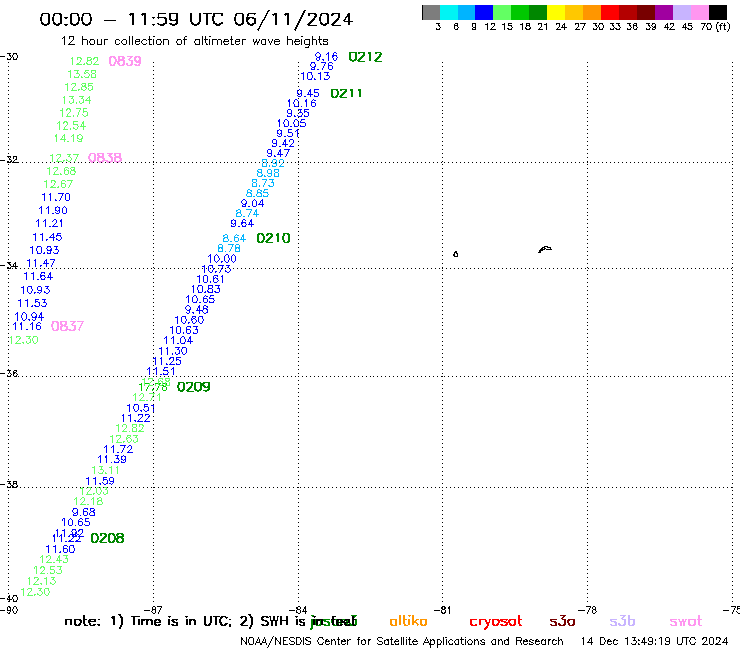Click the s3b satellite legend label
The height and width of the screenshot is (650, 740).
click(622, 621)
